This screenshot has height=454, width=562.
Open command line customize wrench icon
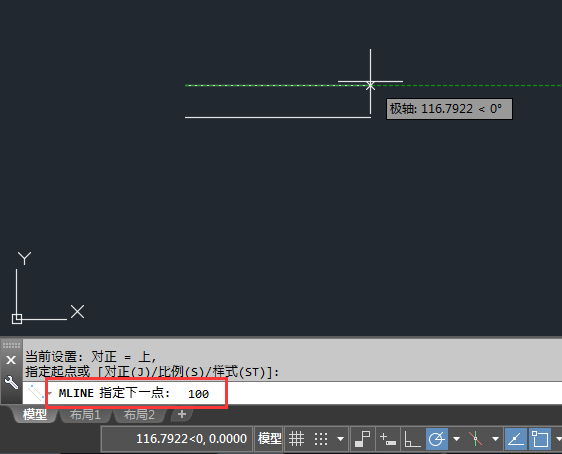(x=11, y=382)
